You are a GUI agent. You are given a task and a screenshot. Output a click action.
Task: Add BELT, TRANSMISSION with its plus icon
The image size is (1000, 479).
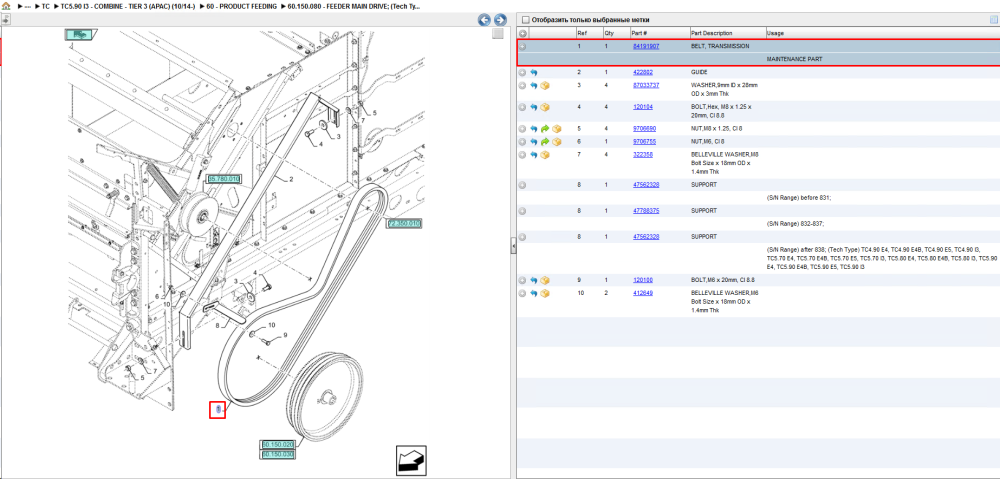(522, 47)
